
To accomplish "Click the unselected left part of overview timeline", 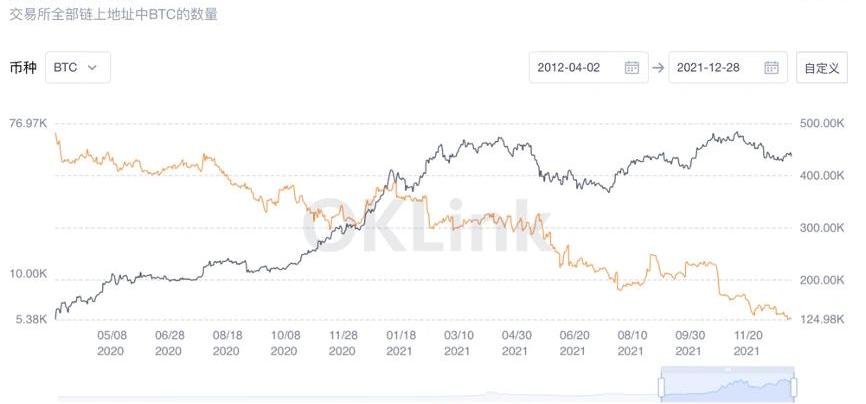I will coord(350,388).
